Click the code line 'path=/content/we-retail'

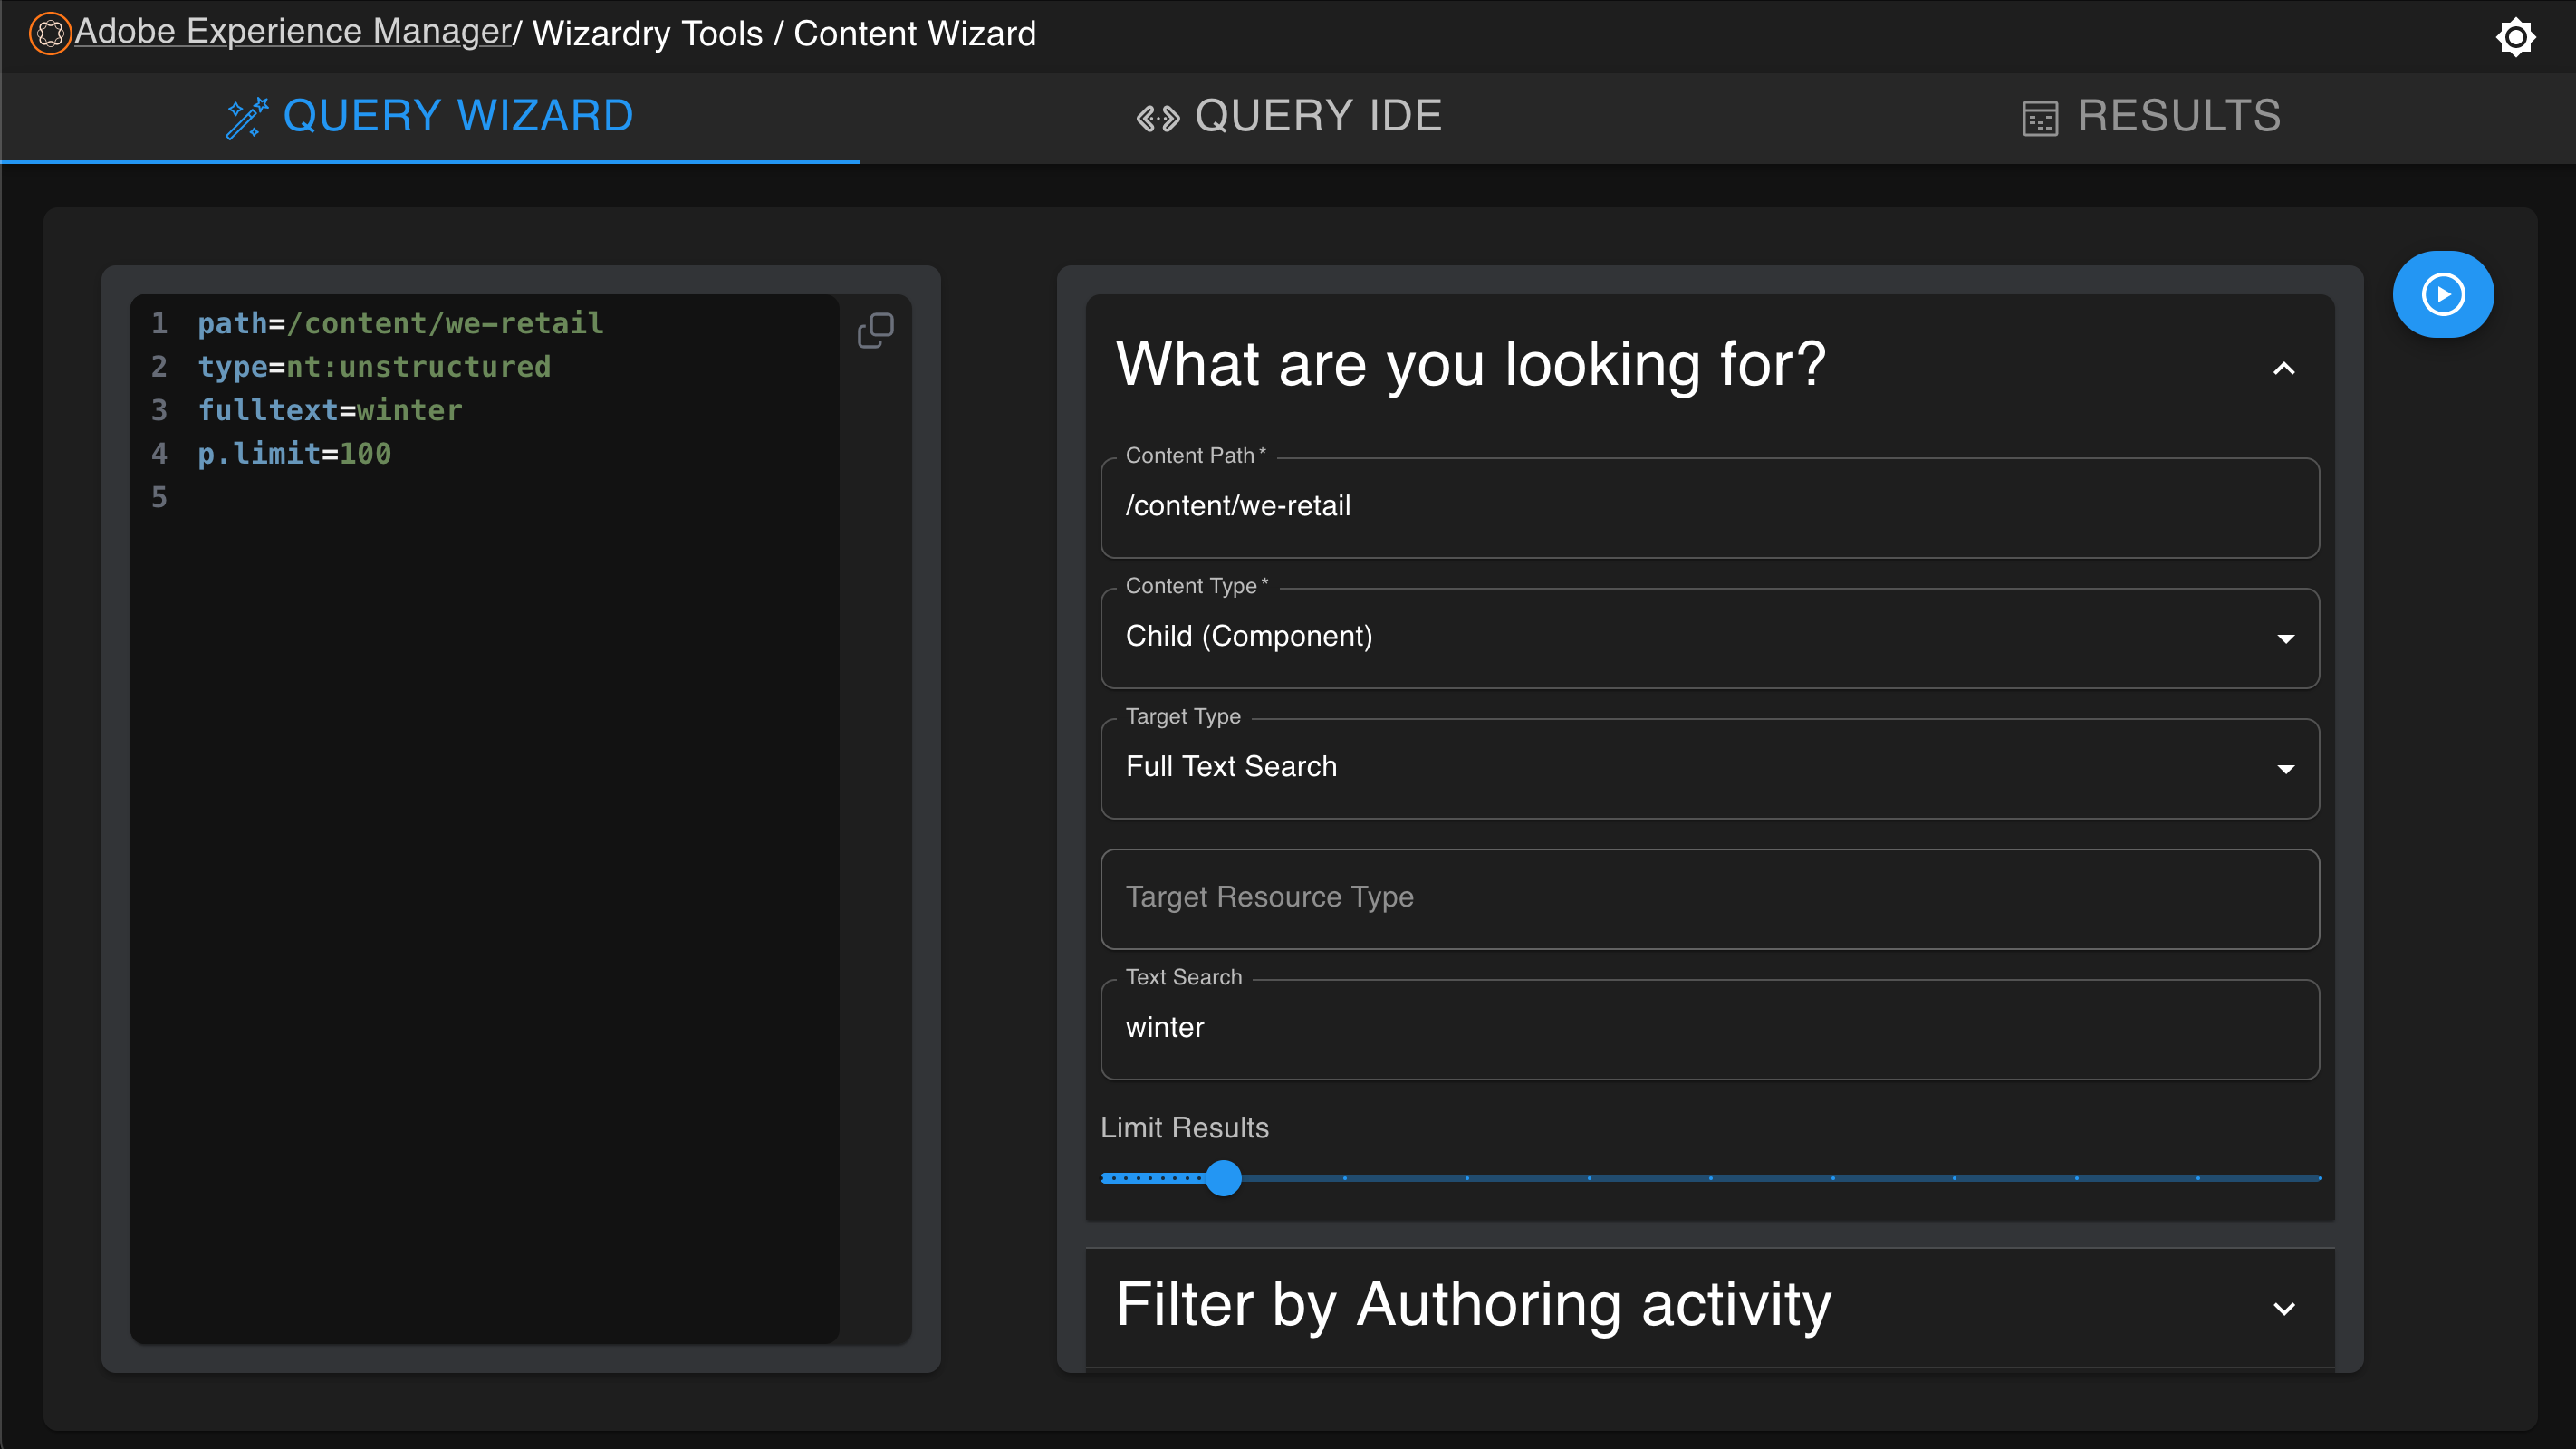[x=400, y=323]
